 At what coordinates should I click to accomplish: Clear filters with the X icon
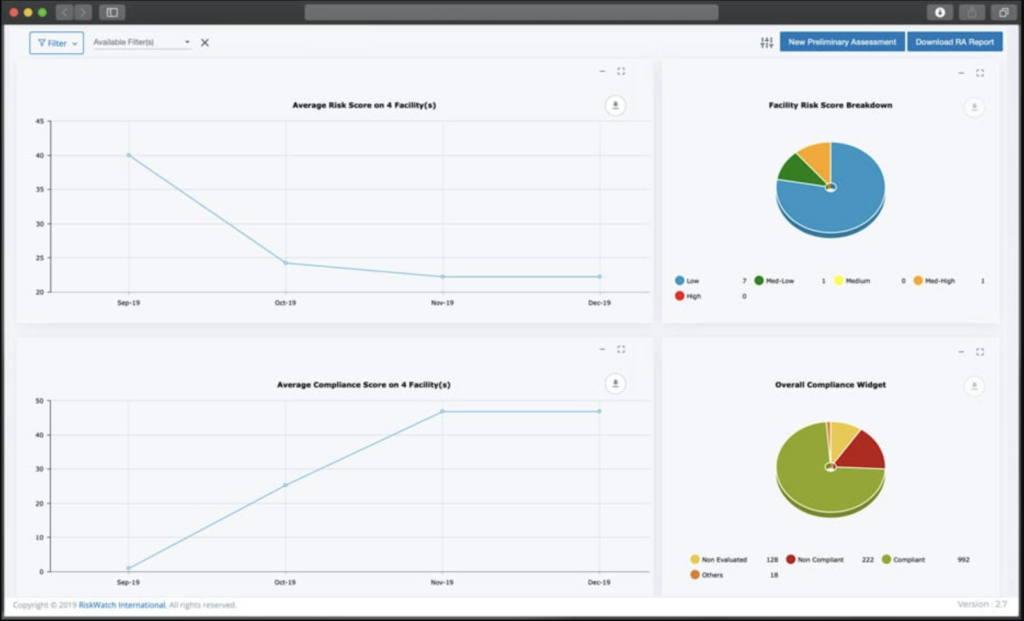click(205, 43)
